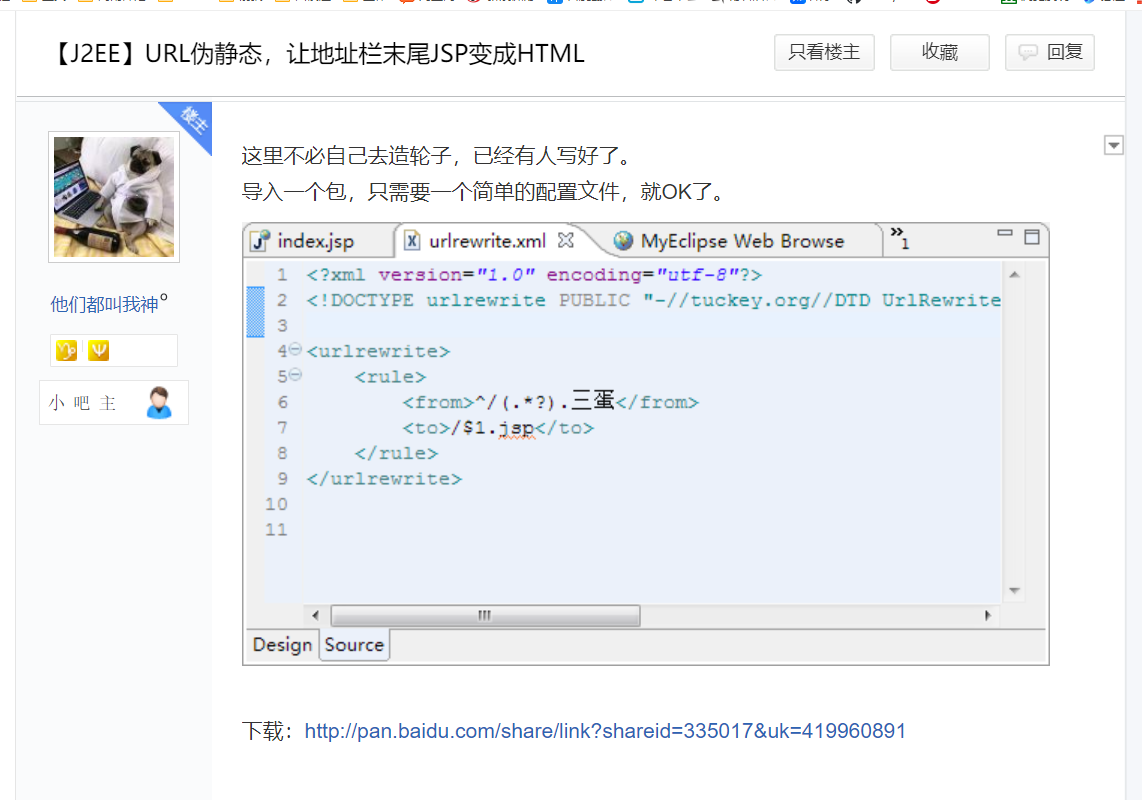
Task: Close the urlrewrite.xml editor tab
Action: pyautogui.click(x=565, y=240)
